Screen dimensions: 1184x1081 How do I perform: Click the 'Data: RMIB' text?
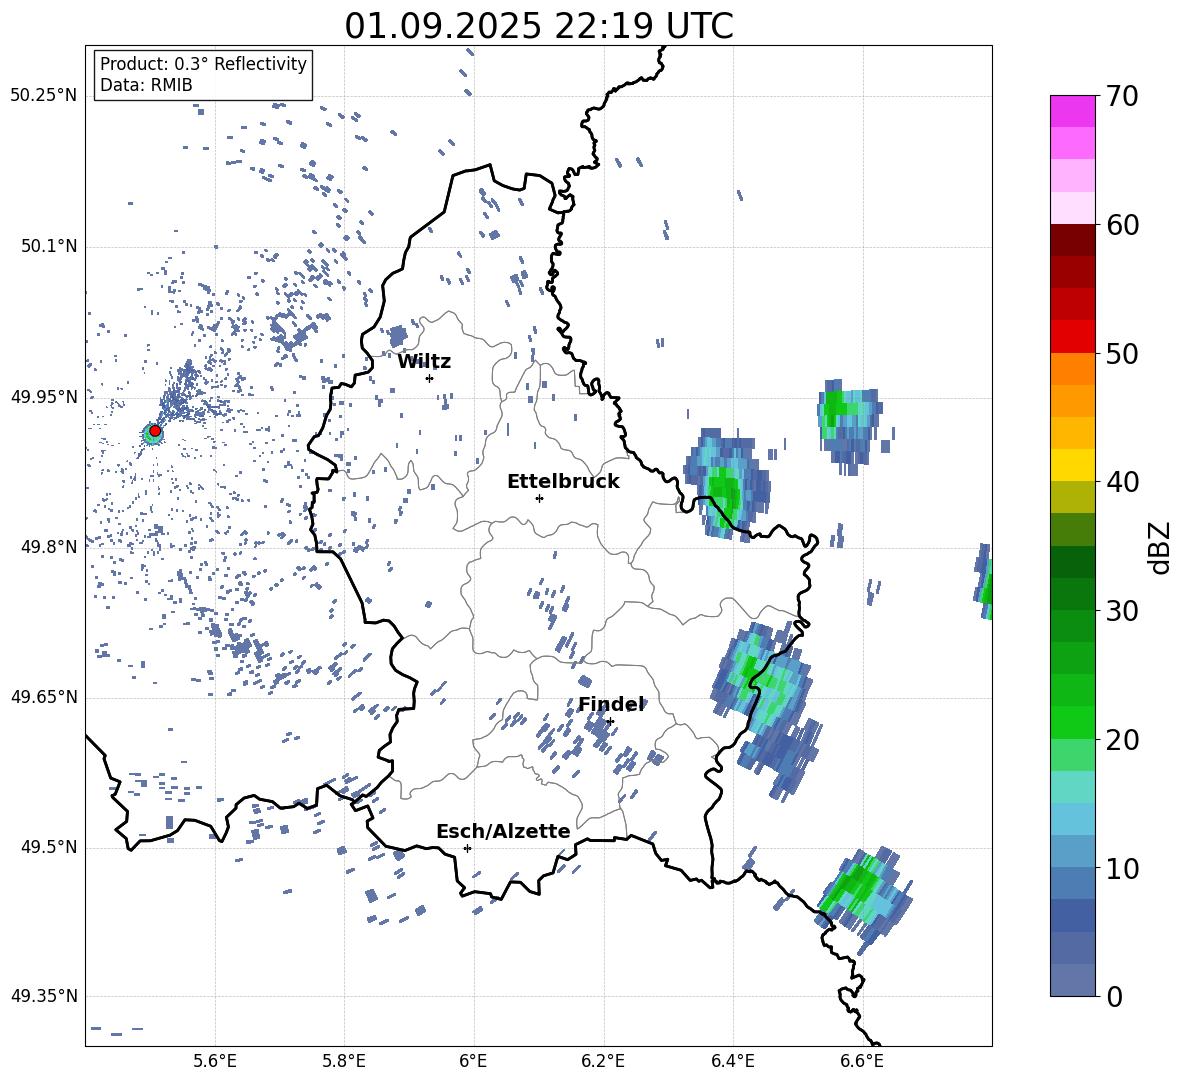coord(146,85)
